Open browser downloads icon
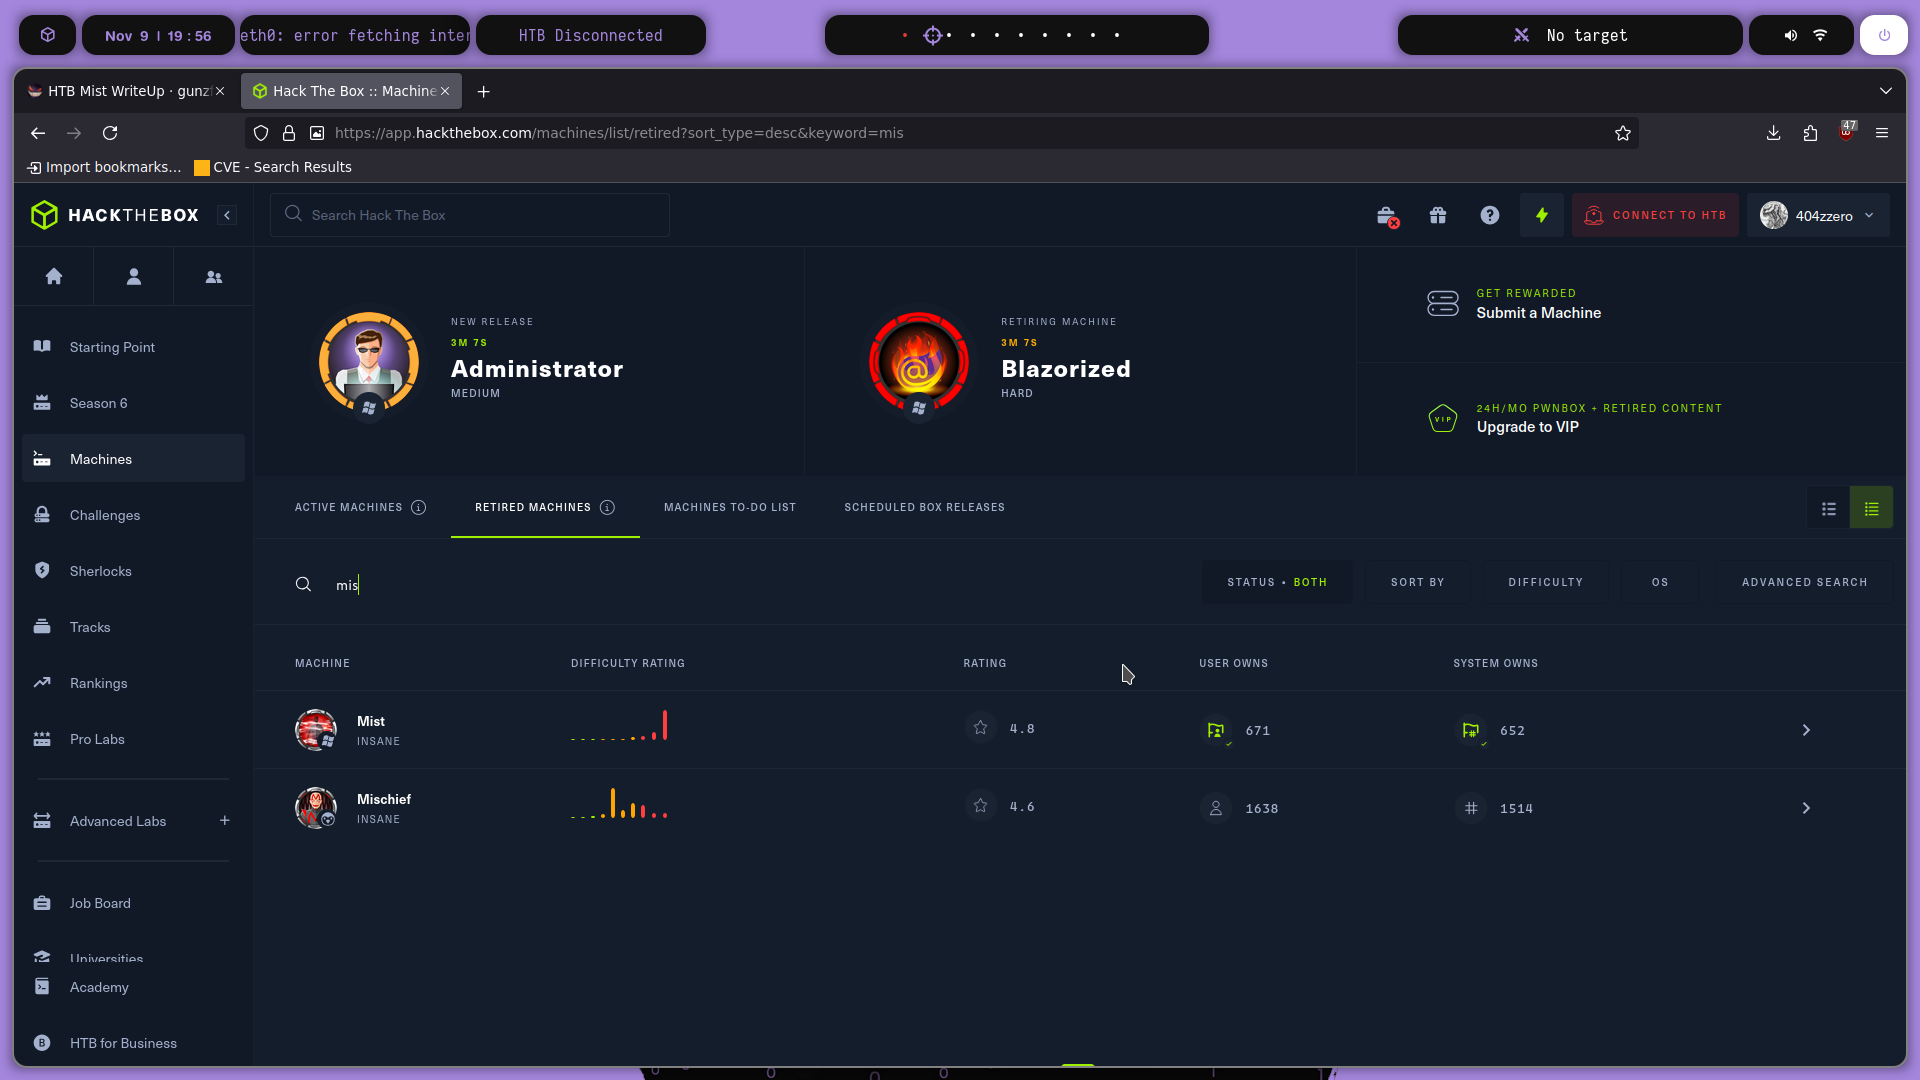The image size is (1920, 1080). (x=1773, y=133)
